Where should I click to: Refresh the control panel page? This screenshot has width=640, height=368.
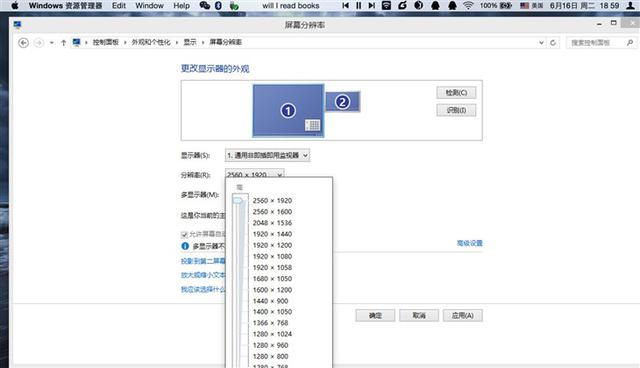tap(553, 42)
